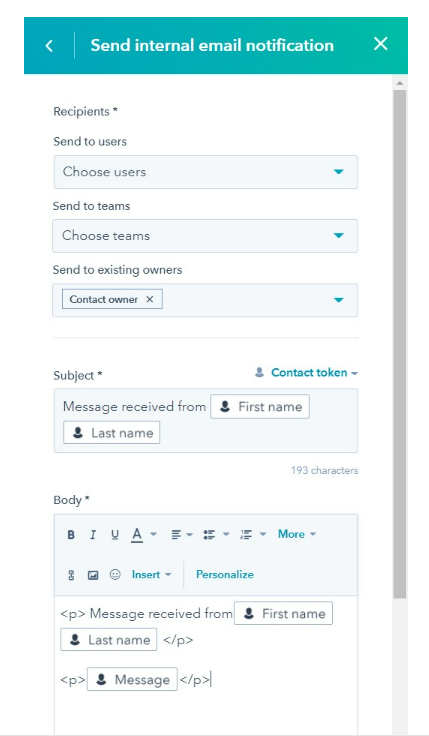The width and height of the screenshot is (429, 736).
Task: Open text alignment options
Action: point(182,535)
